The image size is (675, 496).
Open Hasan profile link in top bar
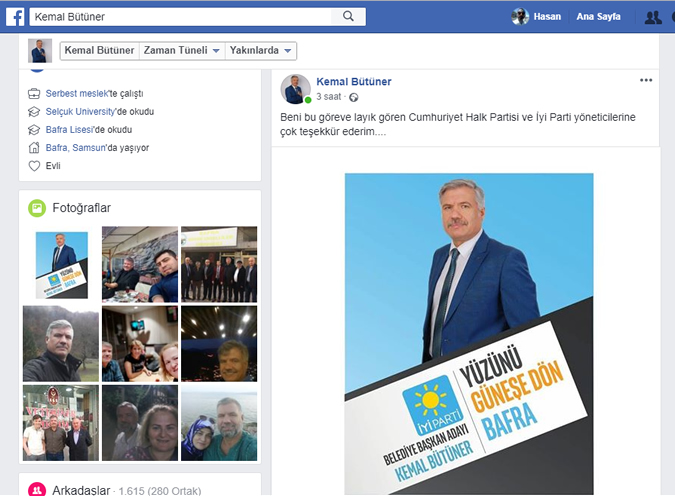(x=547, y=17)
